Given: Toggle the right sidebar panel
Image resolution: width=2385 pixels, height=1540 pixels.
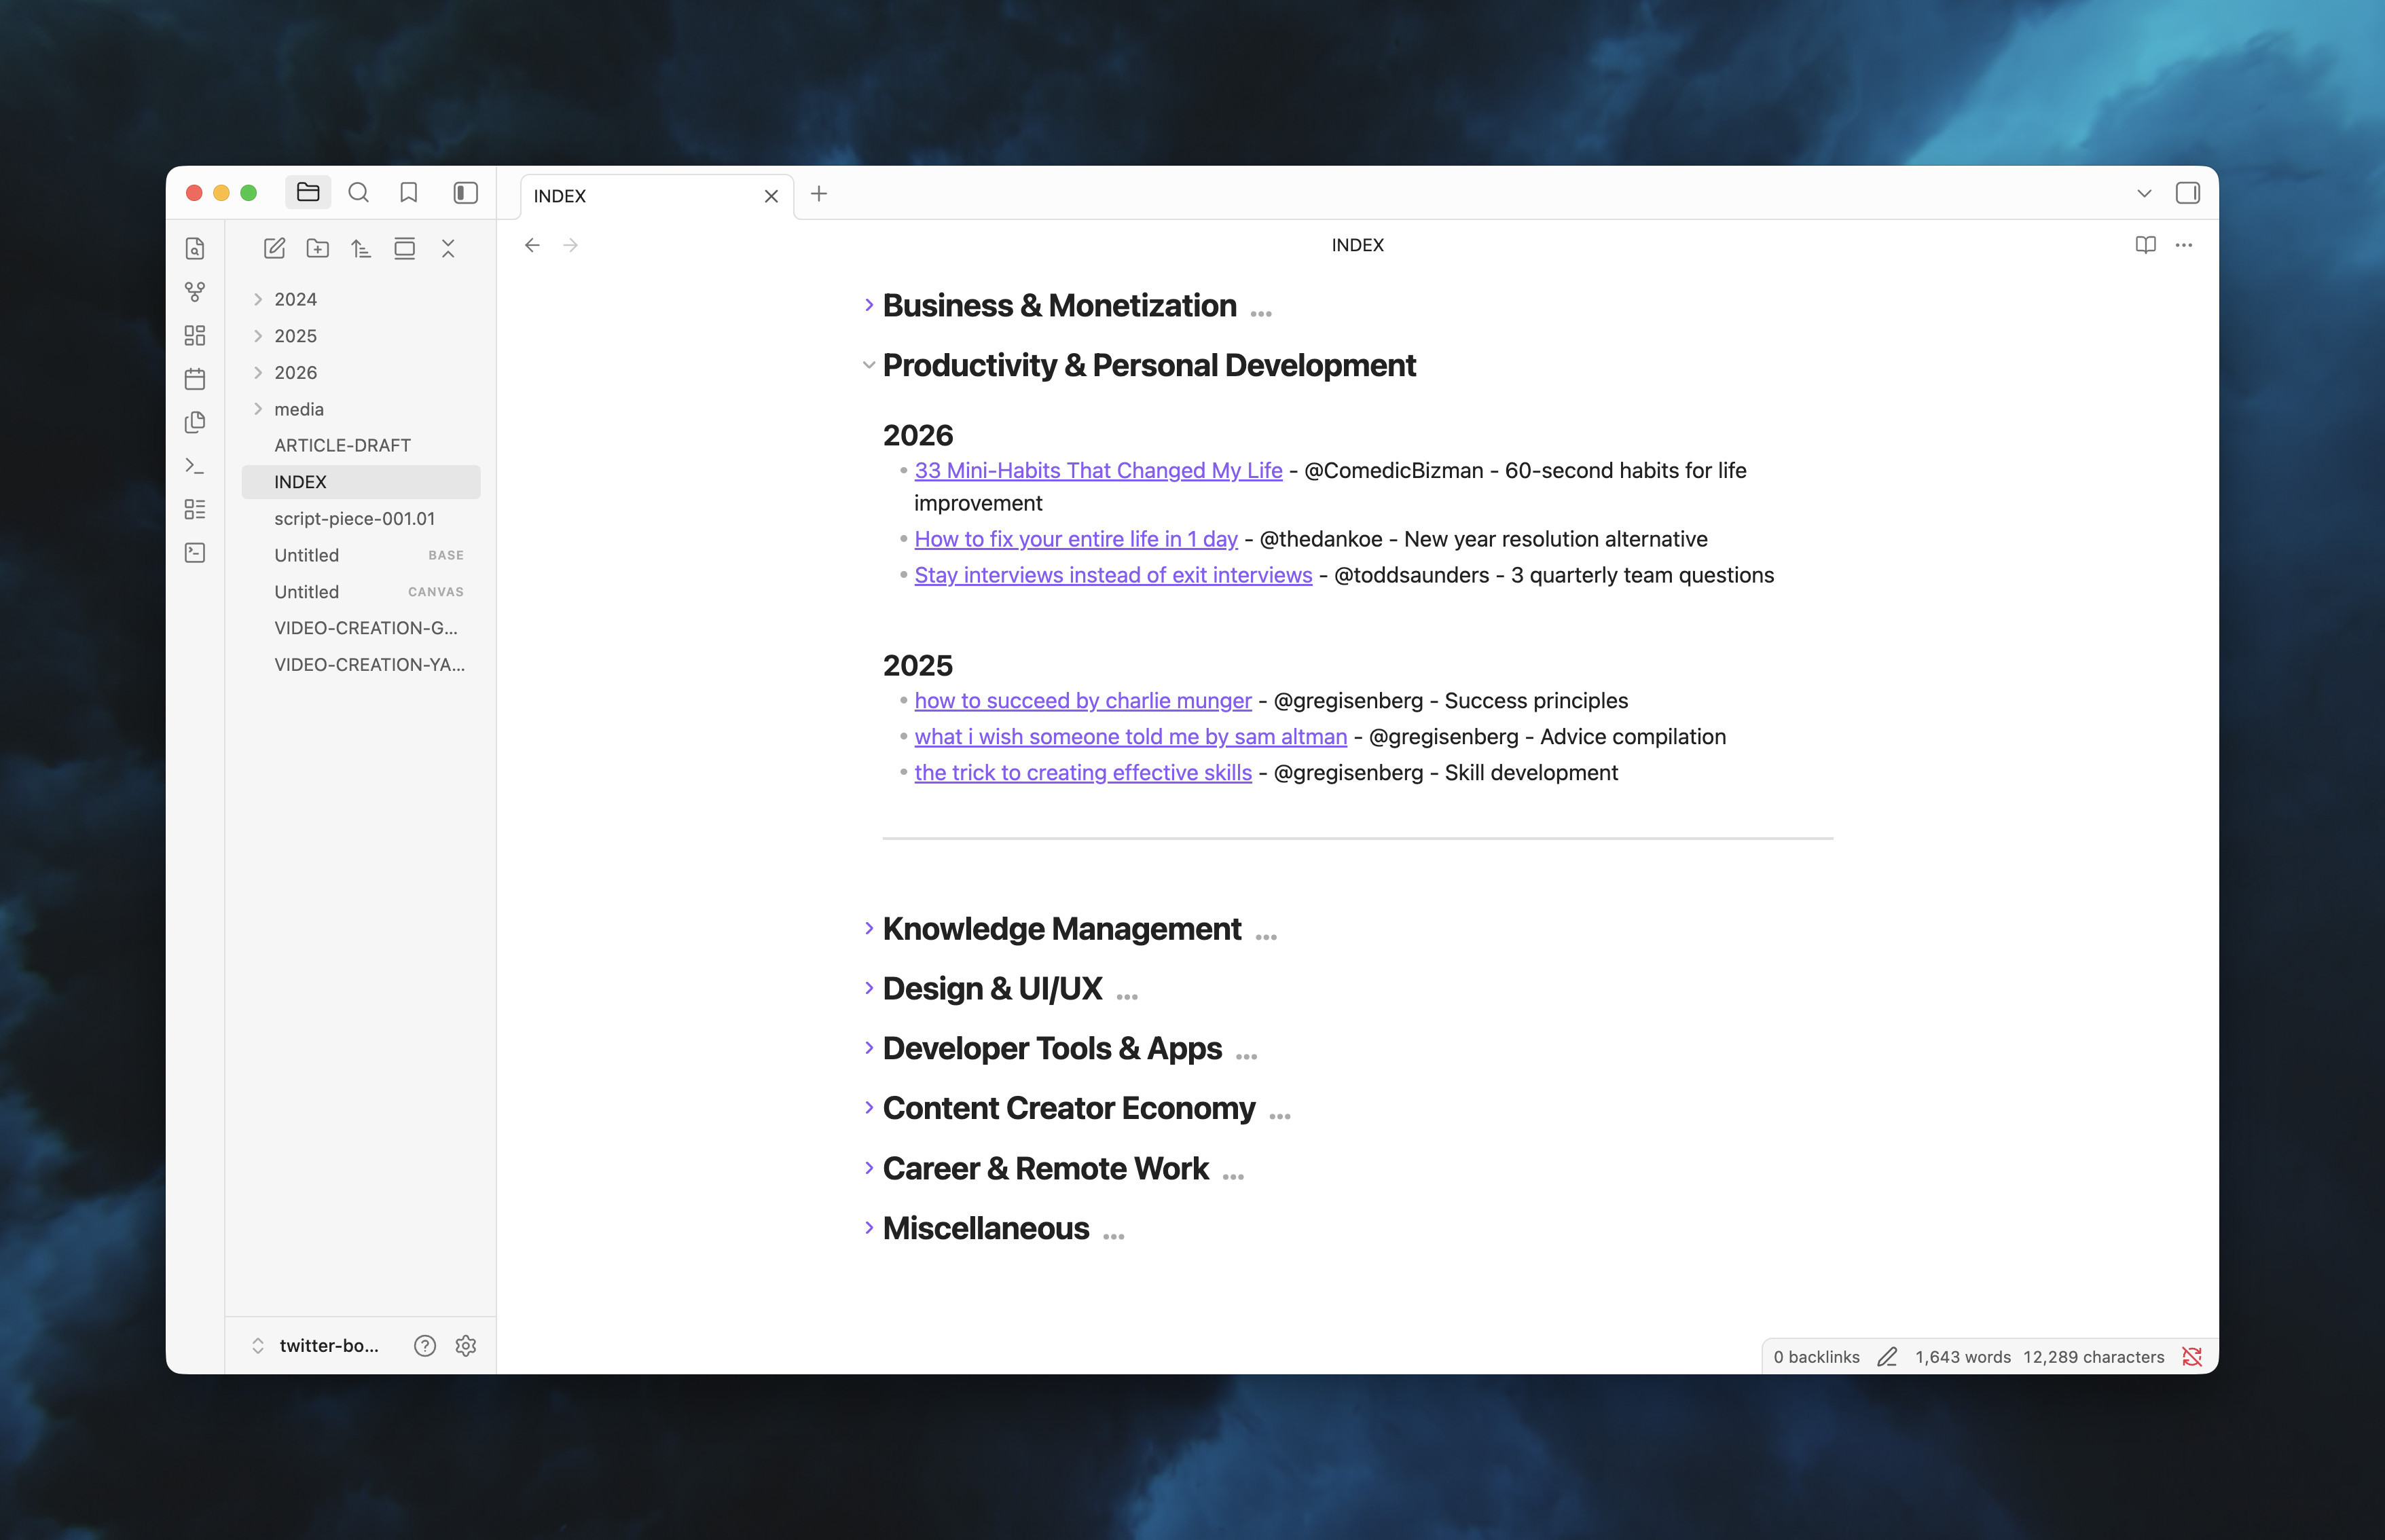Looking at the screenshot, I should pyautogui.click(x=2187, y=193).
